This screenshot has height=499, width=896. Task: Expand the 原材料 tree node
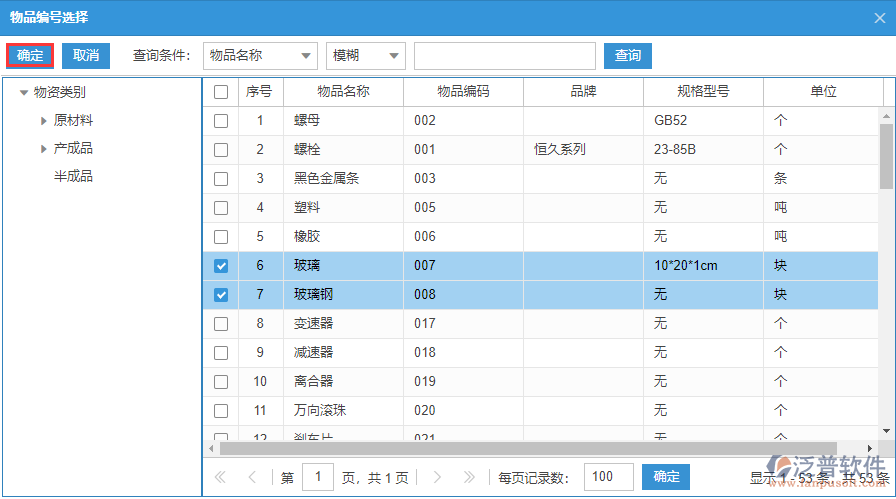click(x=44, y=121)
